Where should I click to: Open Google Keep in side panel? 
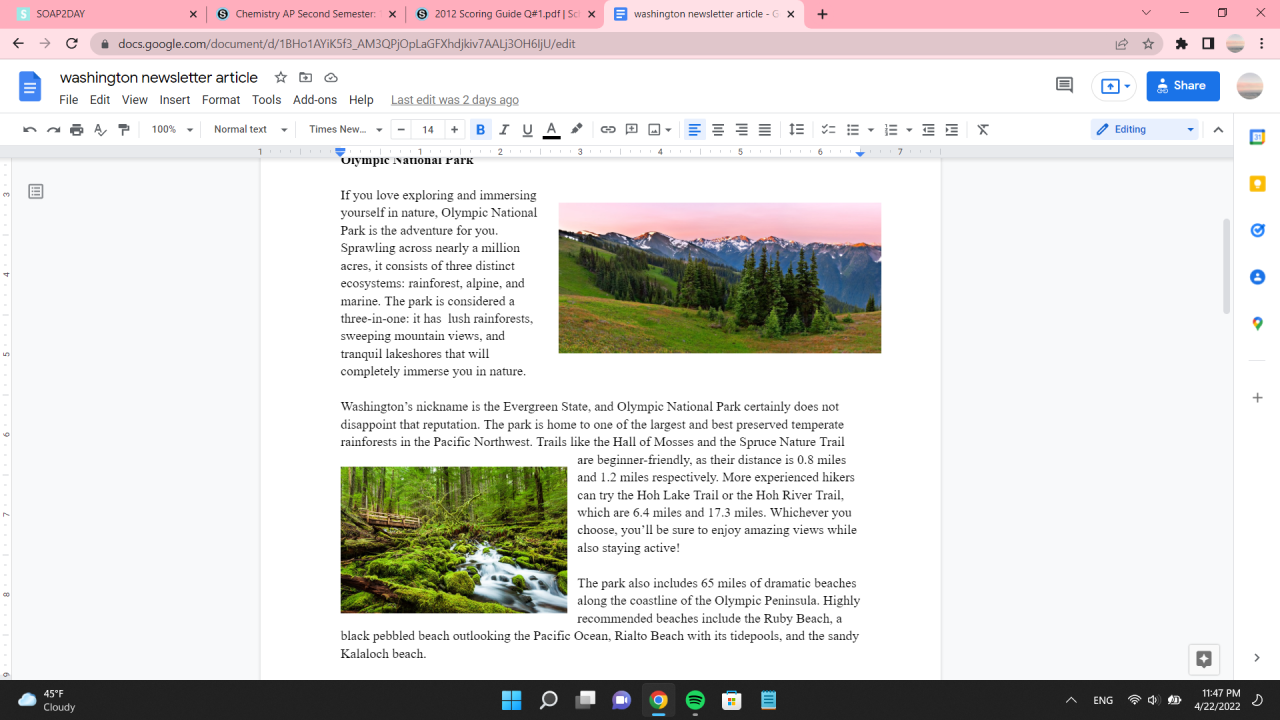[x=1257, y=184]
